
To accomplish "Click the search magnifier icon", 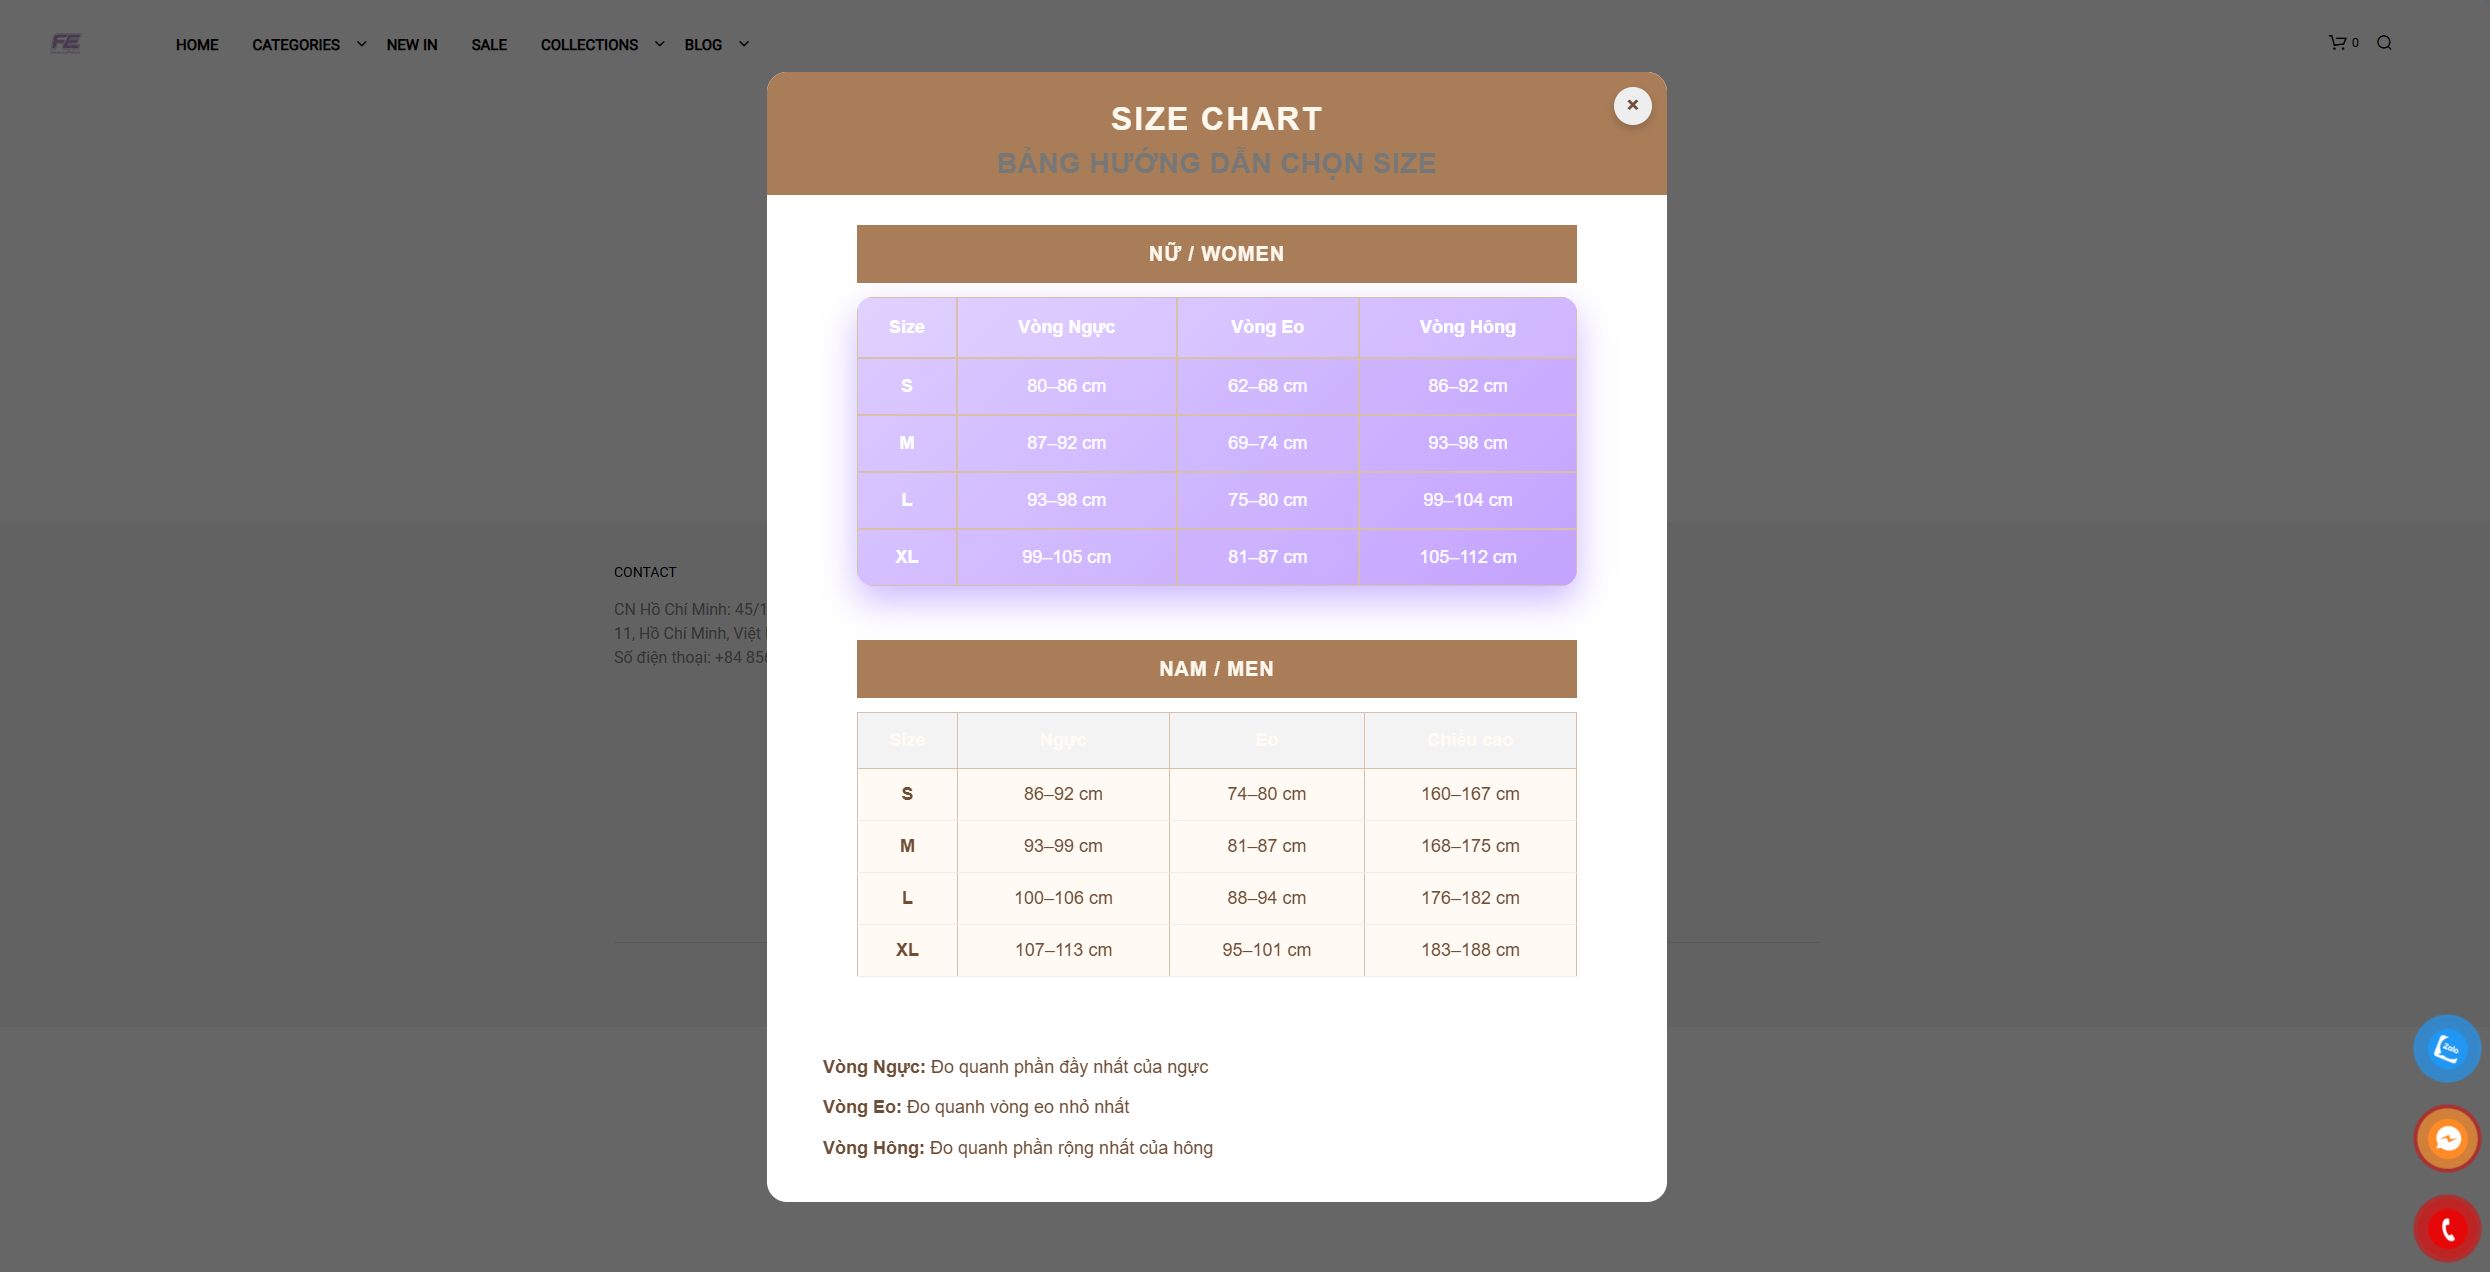I will (2384, 43).
